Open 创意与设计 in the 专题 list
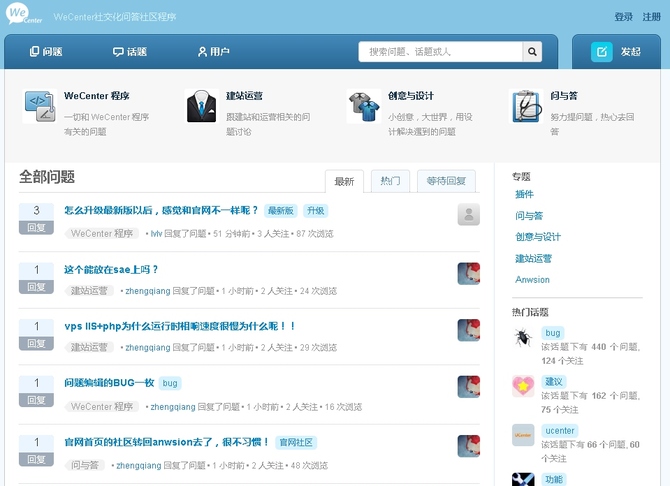Image resolution: width=670 pixels, height=486 pixels. 538,237
